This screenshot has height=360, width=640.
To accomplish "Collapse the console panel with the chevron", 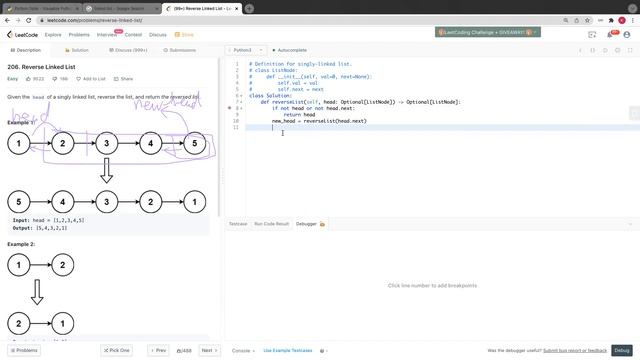I will point(630,224).
